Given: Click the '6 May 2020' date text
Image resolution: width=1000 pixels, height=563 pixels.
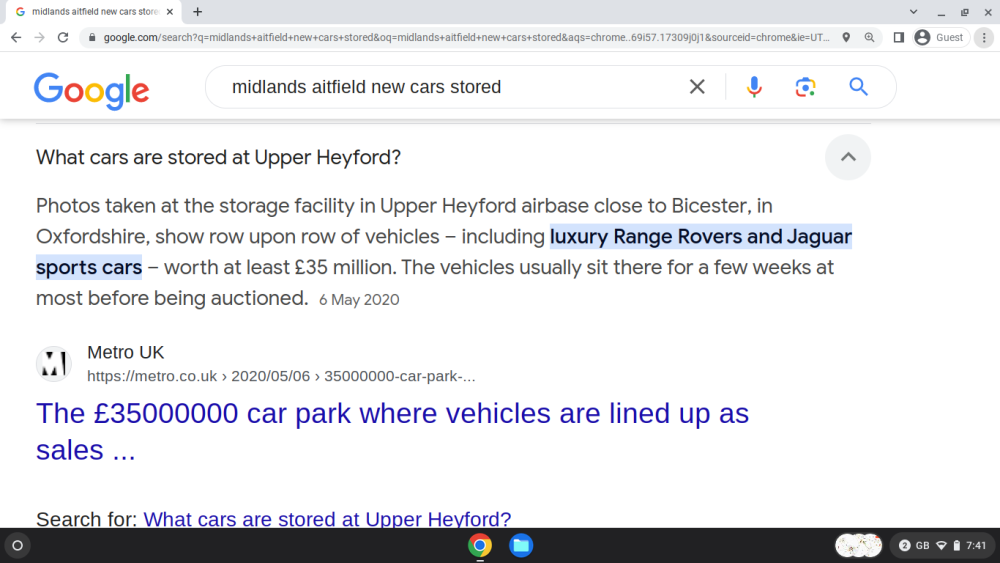Looking at the screenshot, I should [x=359, y=300].
